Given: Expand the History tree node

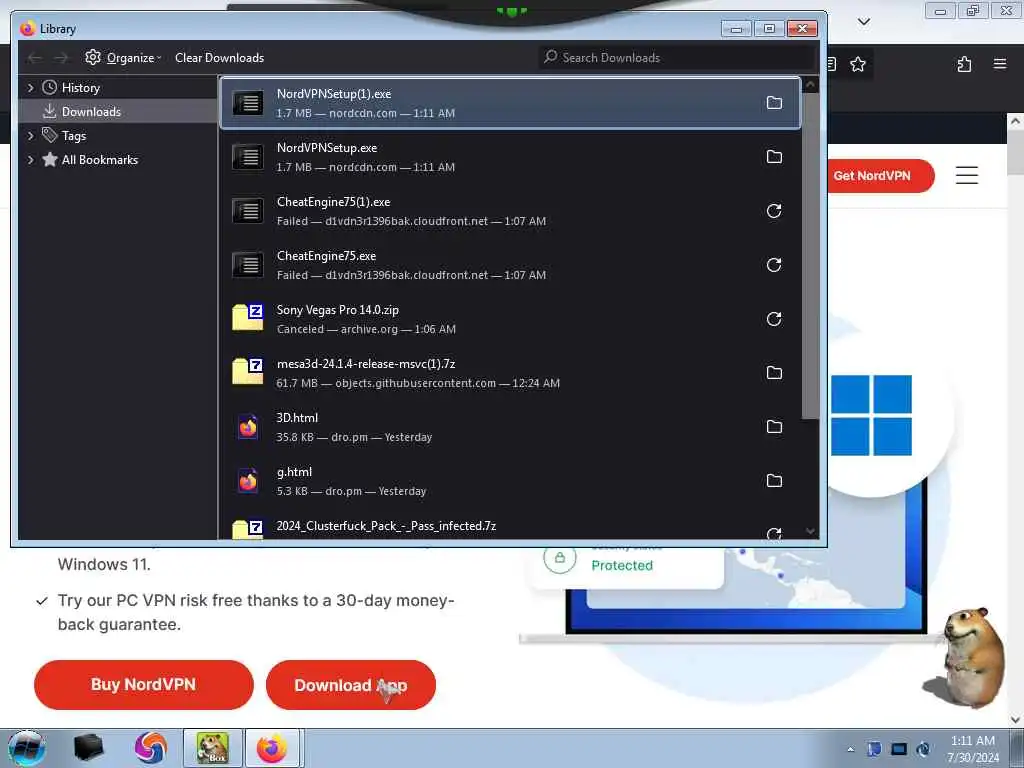Looking at the screenshot, I should pos(30,88).
